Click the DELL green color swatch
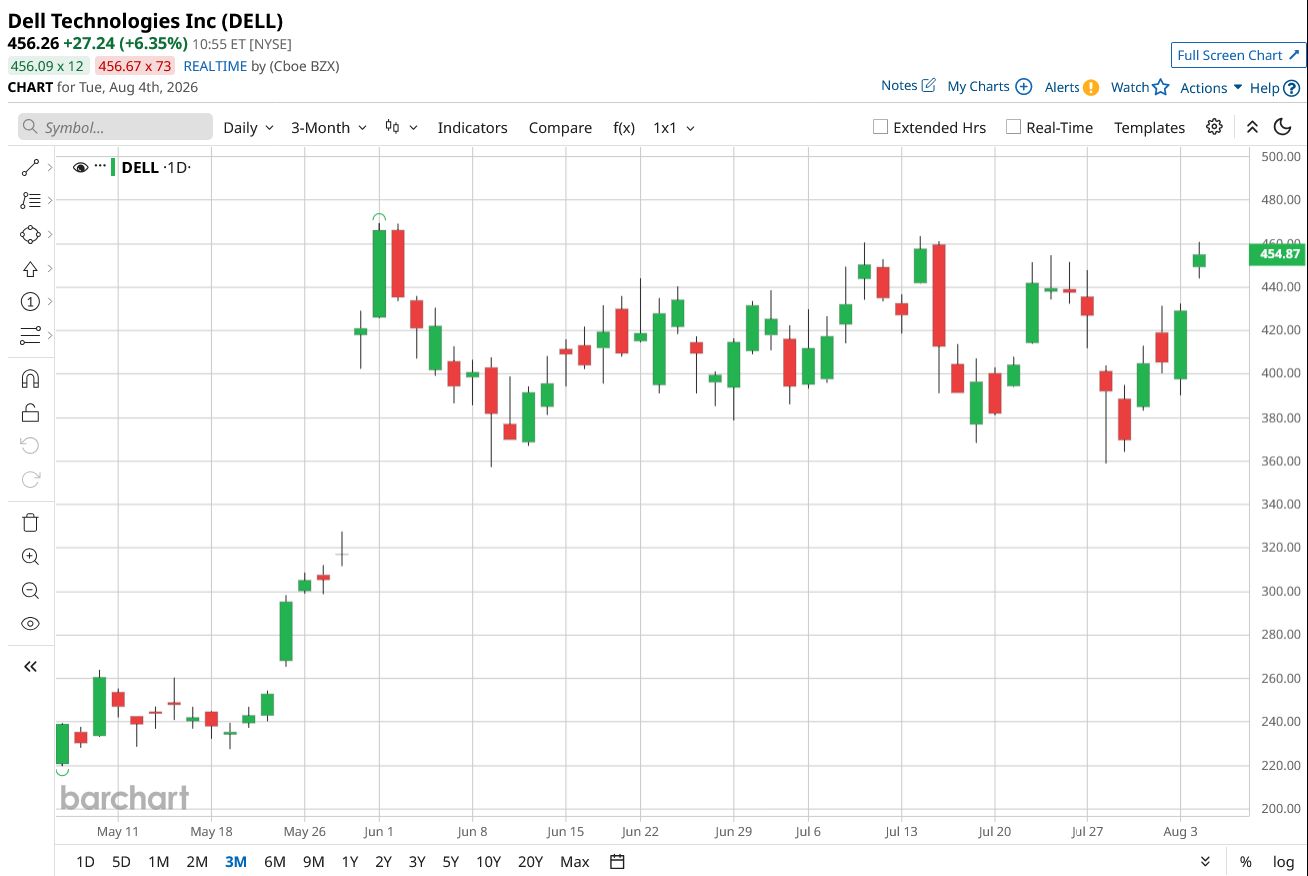This screenshot has width=1308, height=876. pyautogui.click(x=113, y=167)
